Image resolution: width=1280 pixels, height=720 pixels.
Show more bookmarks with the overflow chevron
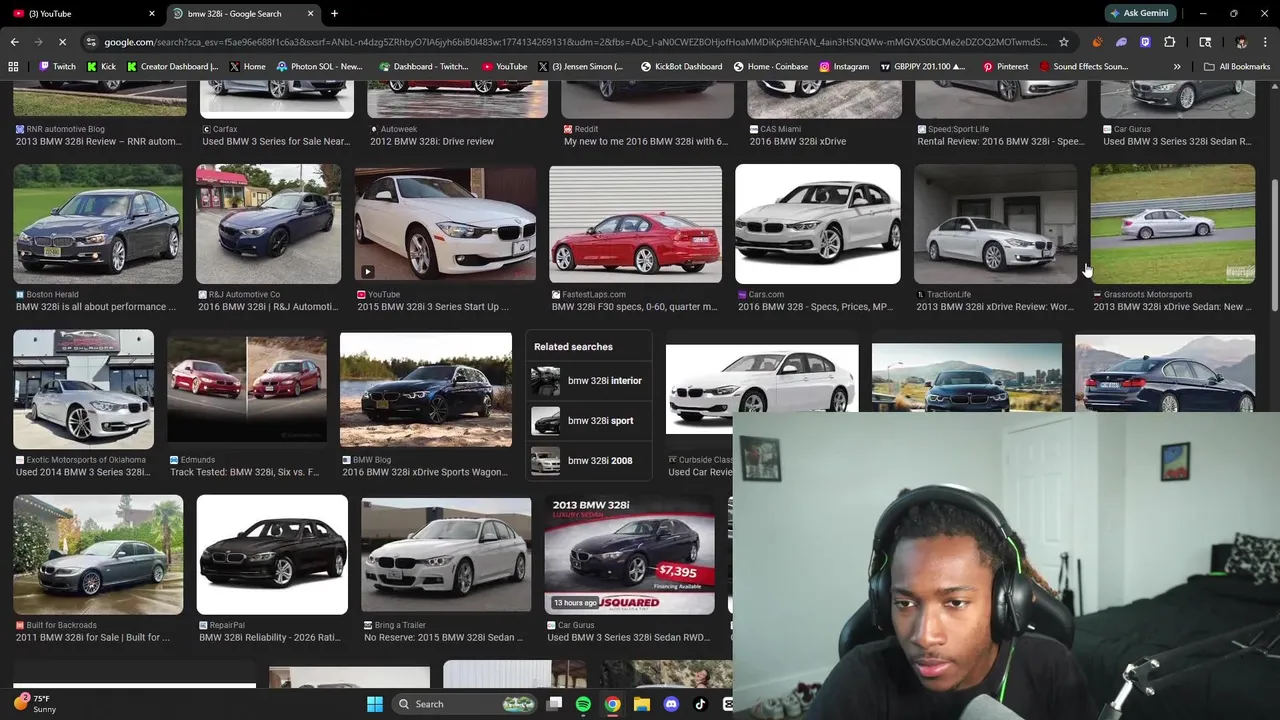click(x=1177, y=67)
